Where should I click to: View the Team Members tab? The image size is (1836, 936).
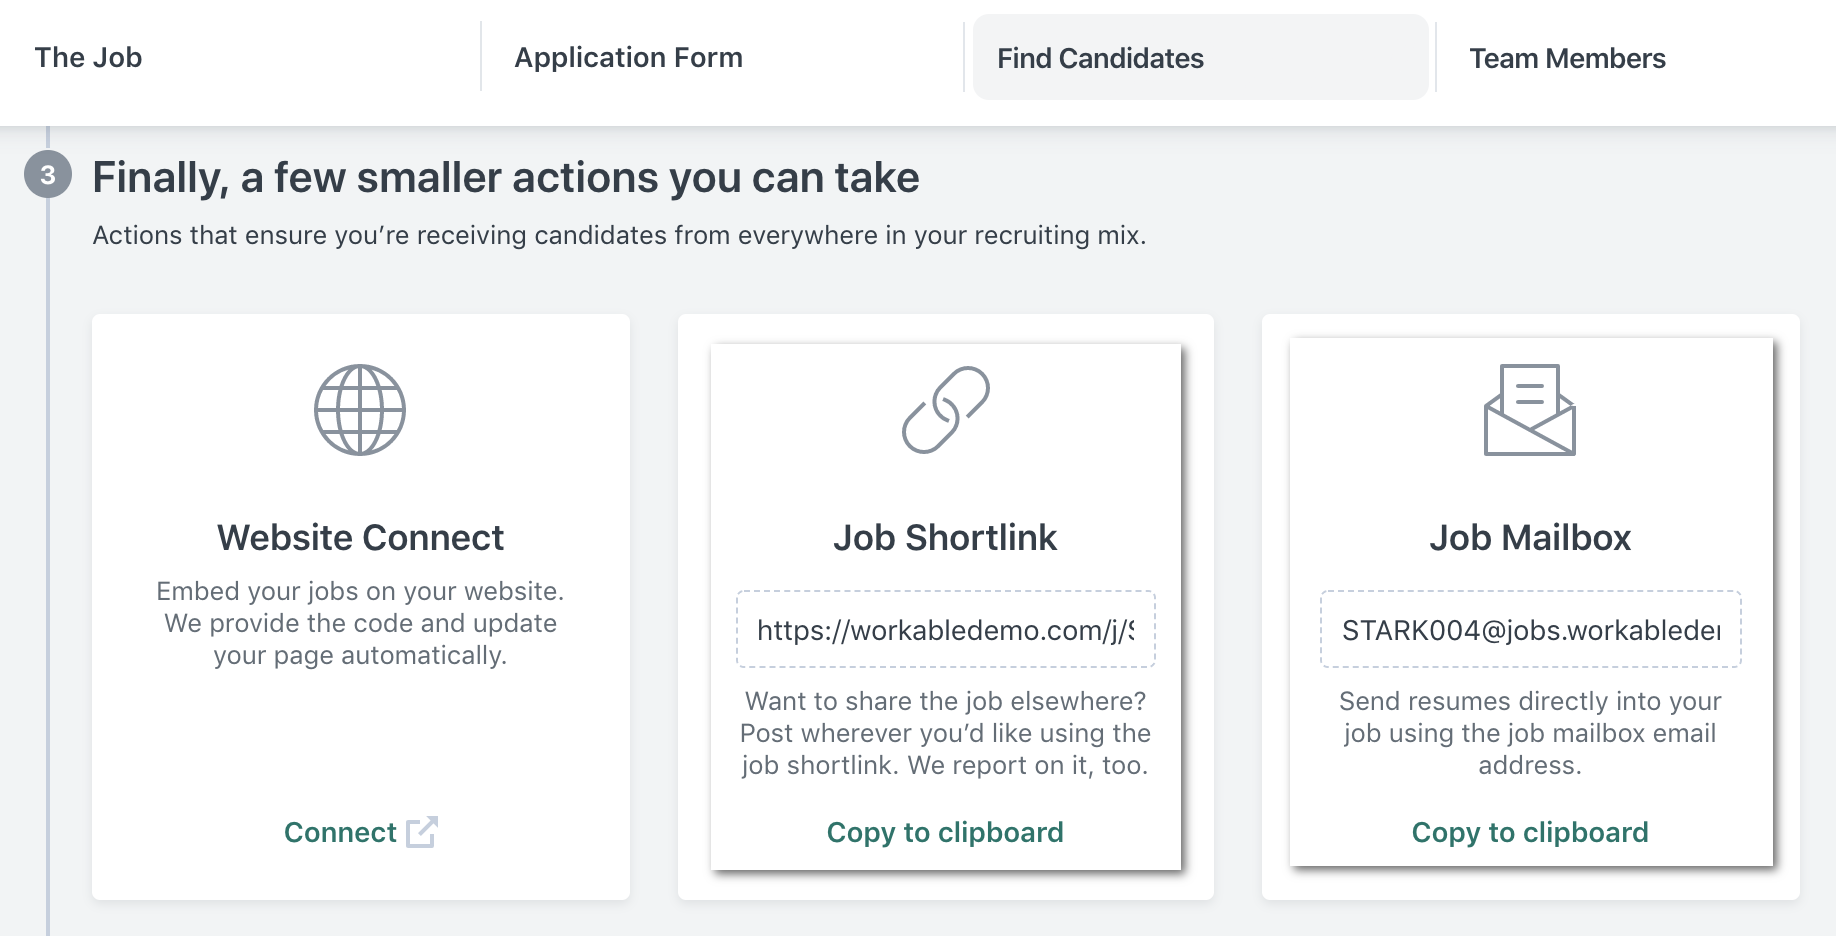click(x=1566, y=58)
